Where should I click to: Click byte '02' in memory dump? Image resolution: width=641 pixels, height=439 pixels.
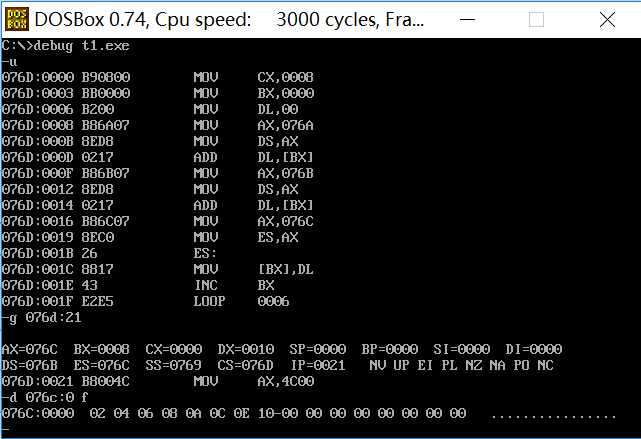[97, 413]
